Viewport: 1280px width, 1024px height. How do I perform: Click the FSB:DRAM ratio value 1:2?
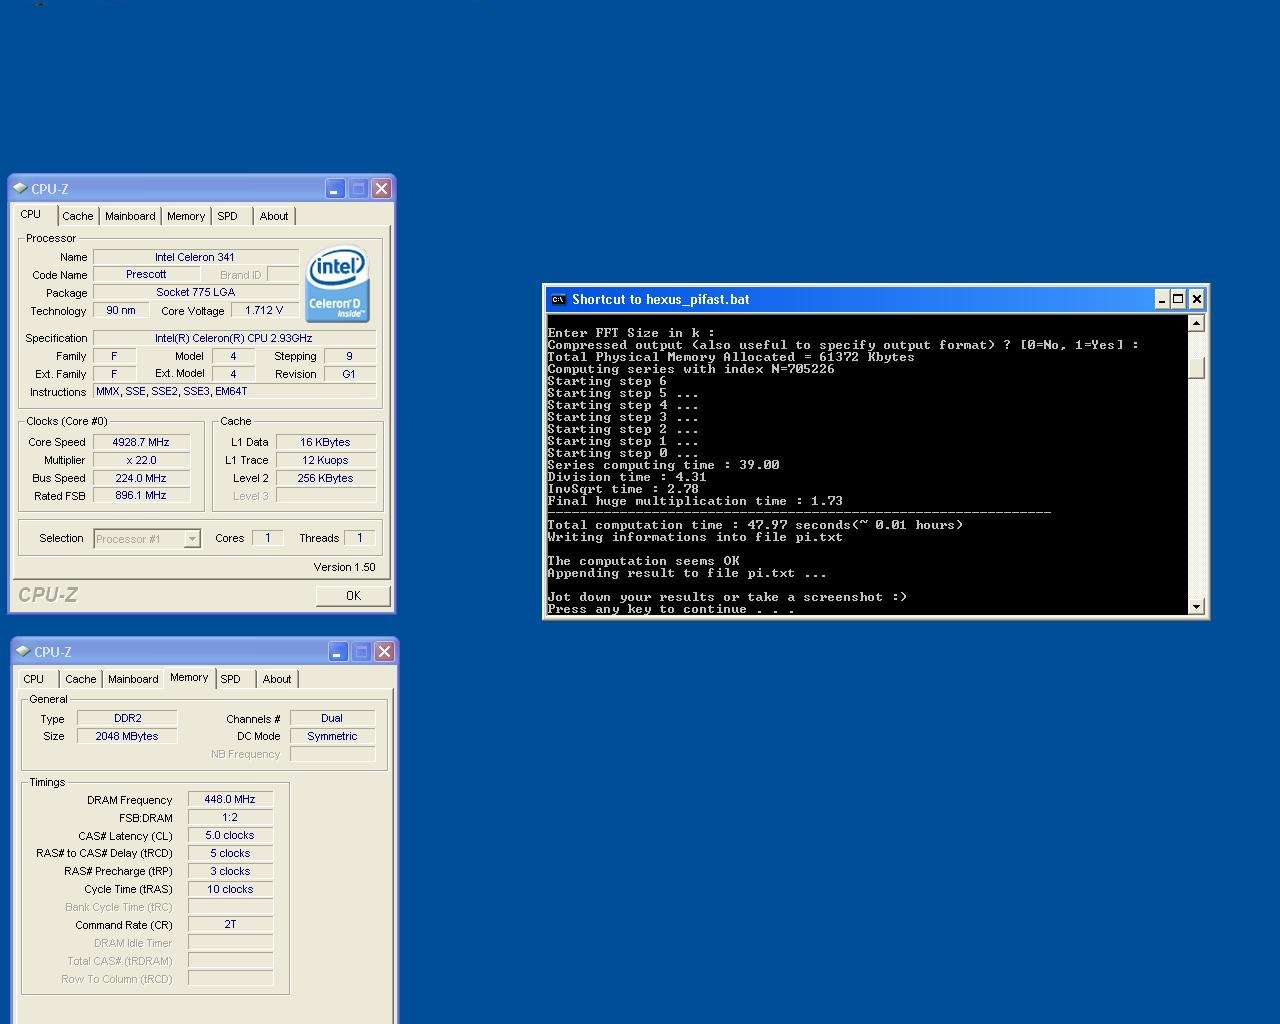pos(230,817)
